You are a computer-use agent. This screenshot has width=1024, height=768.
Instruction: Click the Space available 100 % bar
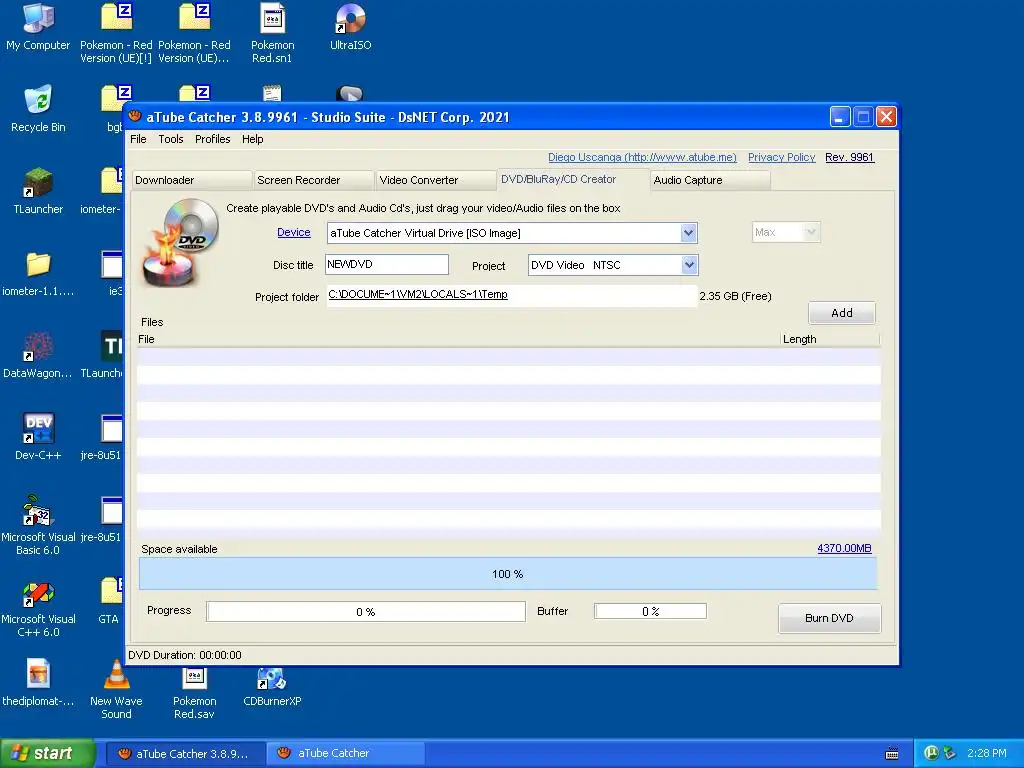pos(507,573)
